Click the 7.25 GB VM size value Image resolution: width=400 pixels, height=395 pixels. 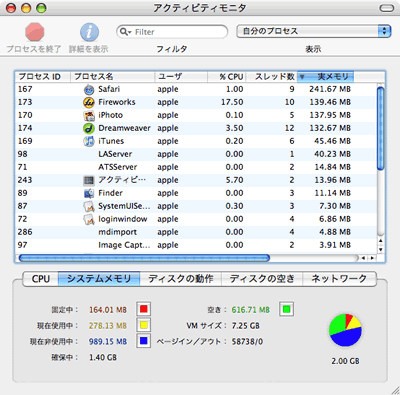coord(246,326)
